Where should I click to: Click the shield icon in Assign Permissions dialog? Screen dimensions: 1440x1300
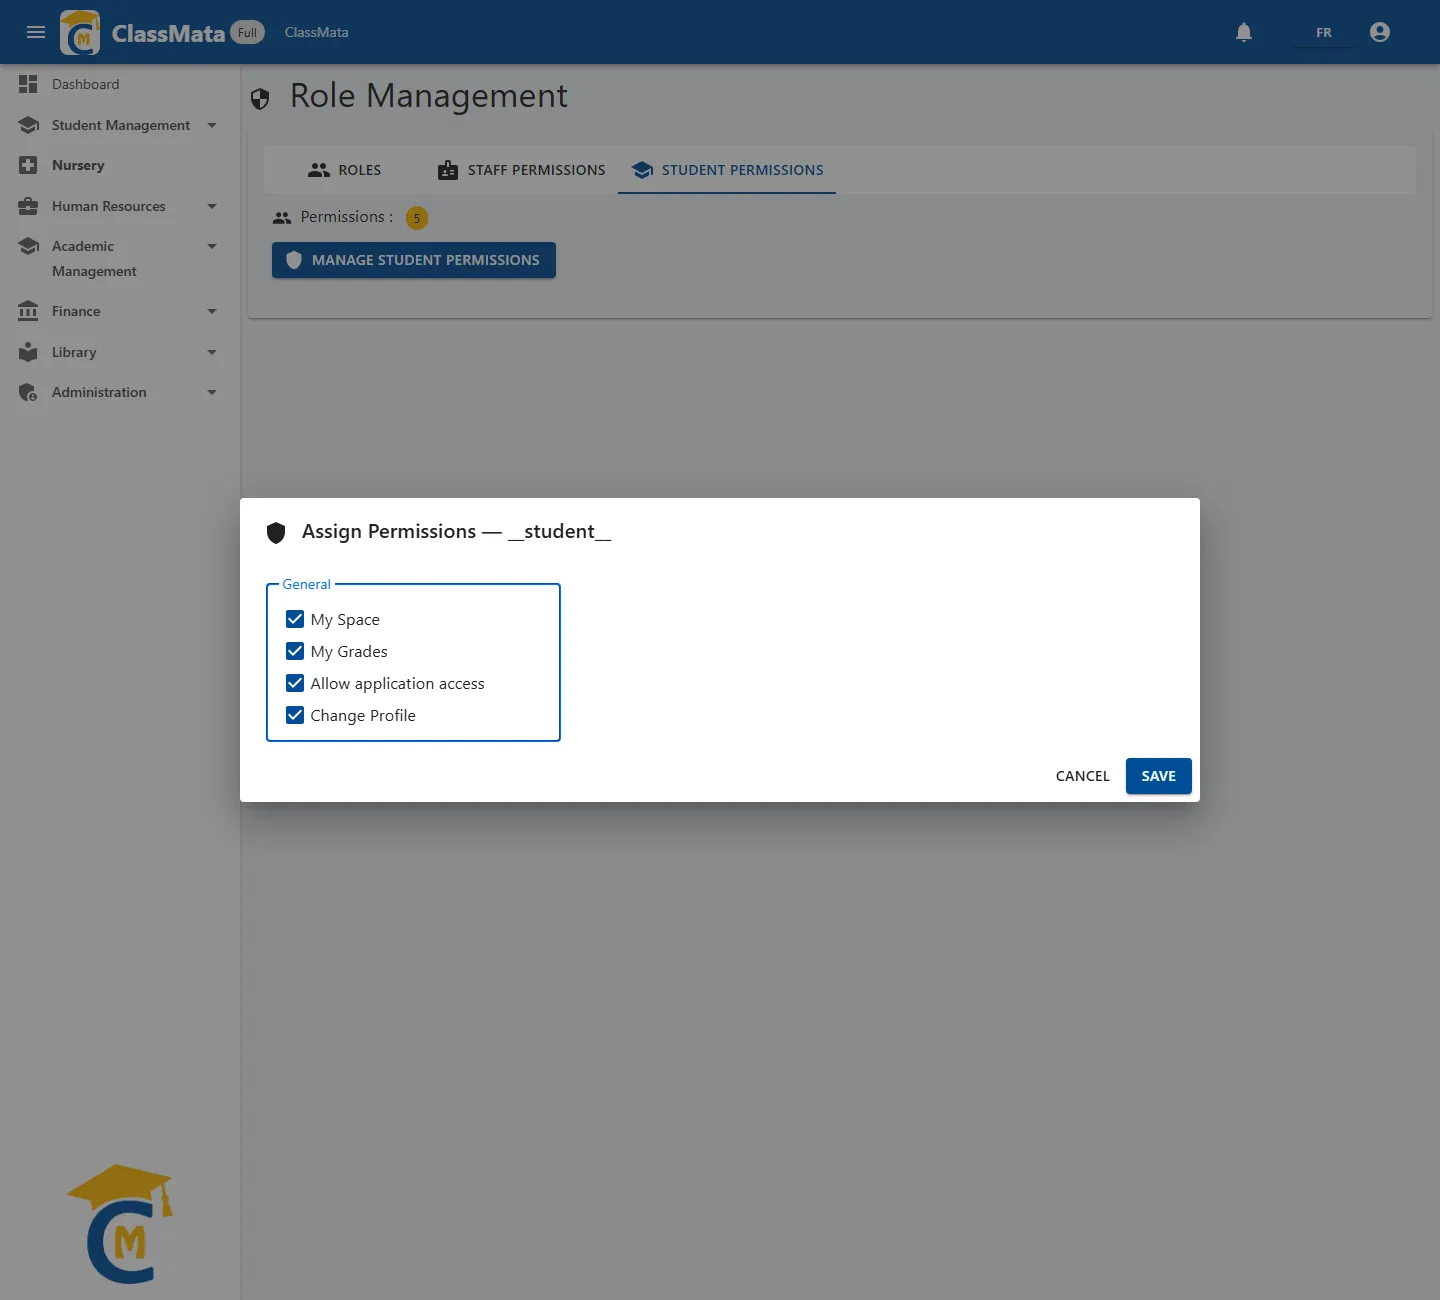(276, 532)
